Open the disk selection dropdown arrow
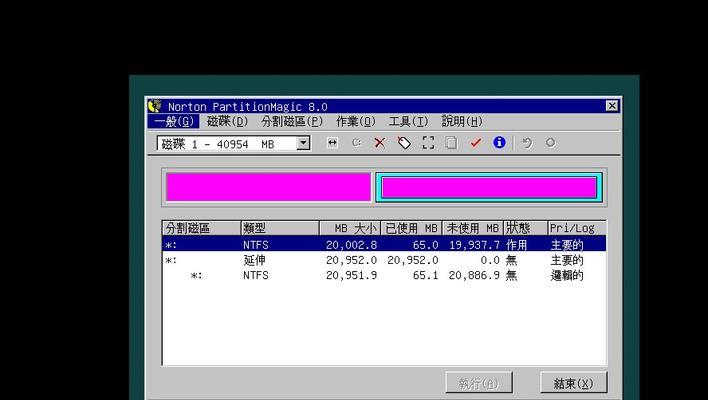Screen dimensions: 708x400 [303, 143]
